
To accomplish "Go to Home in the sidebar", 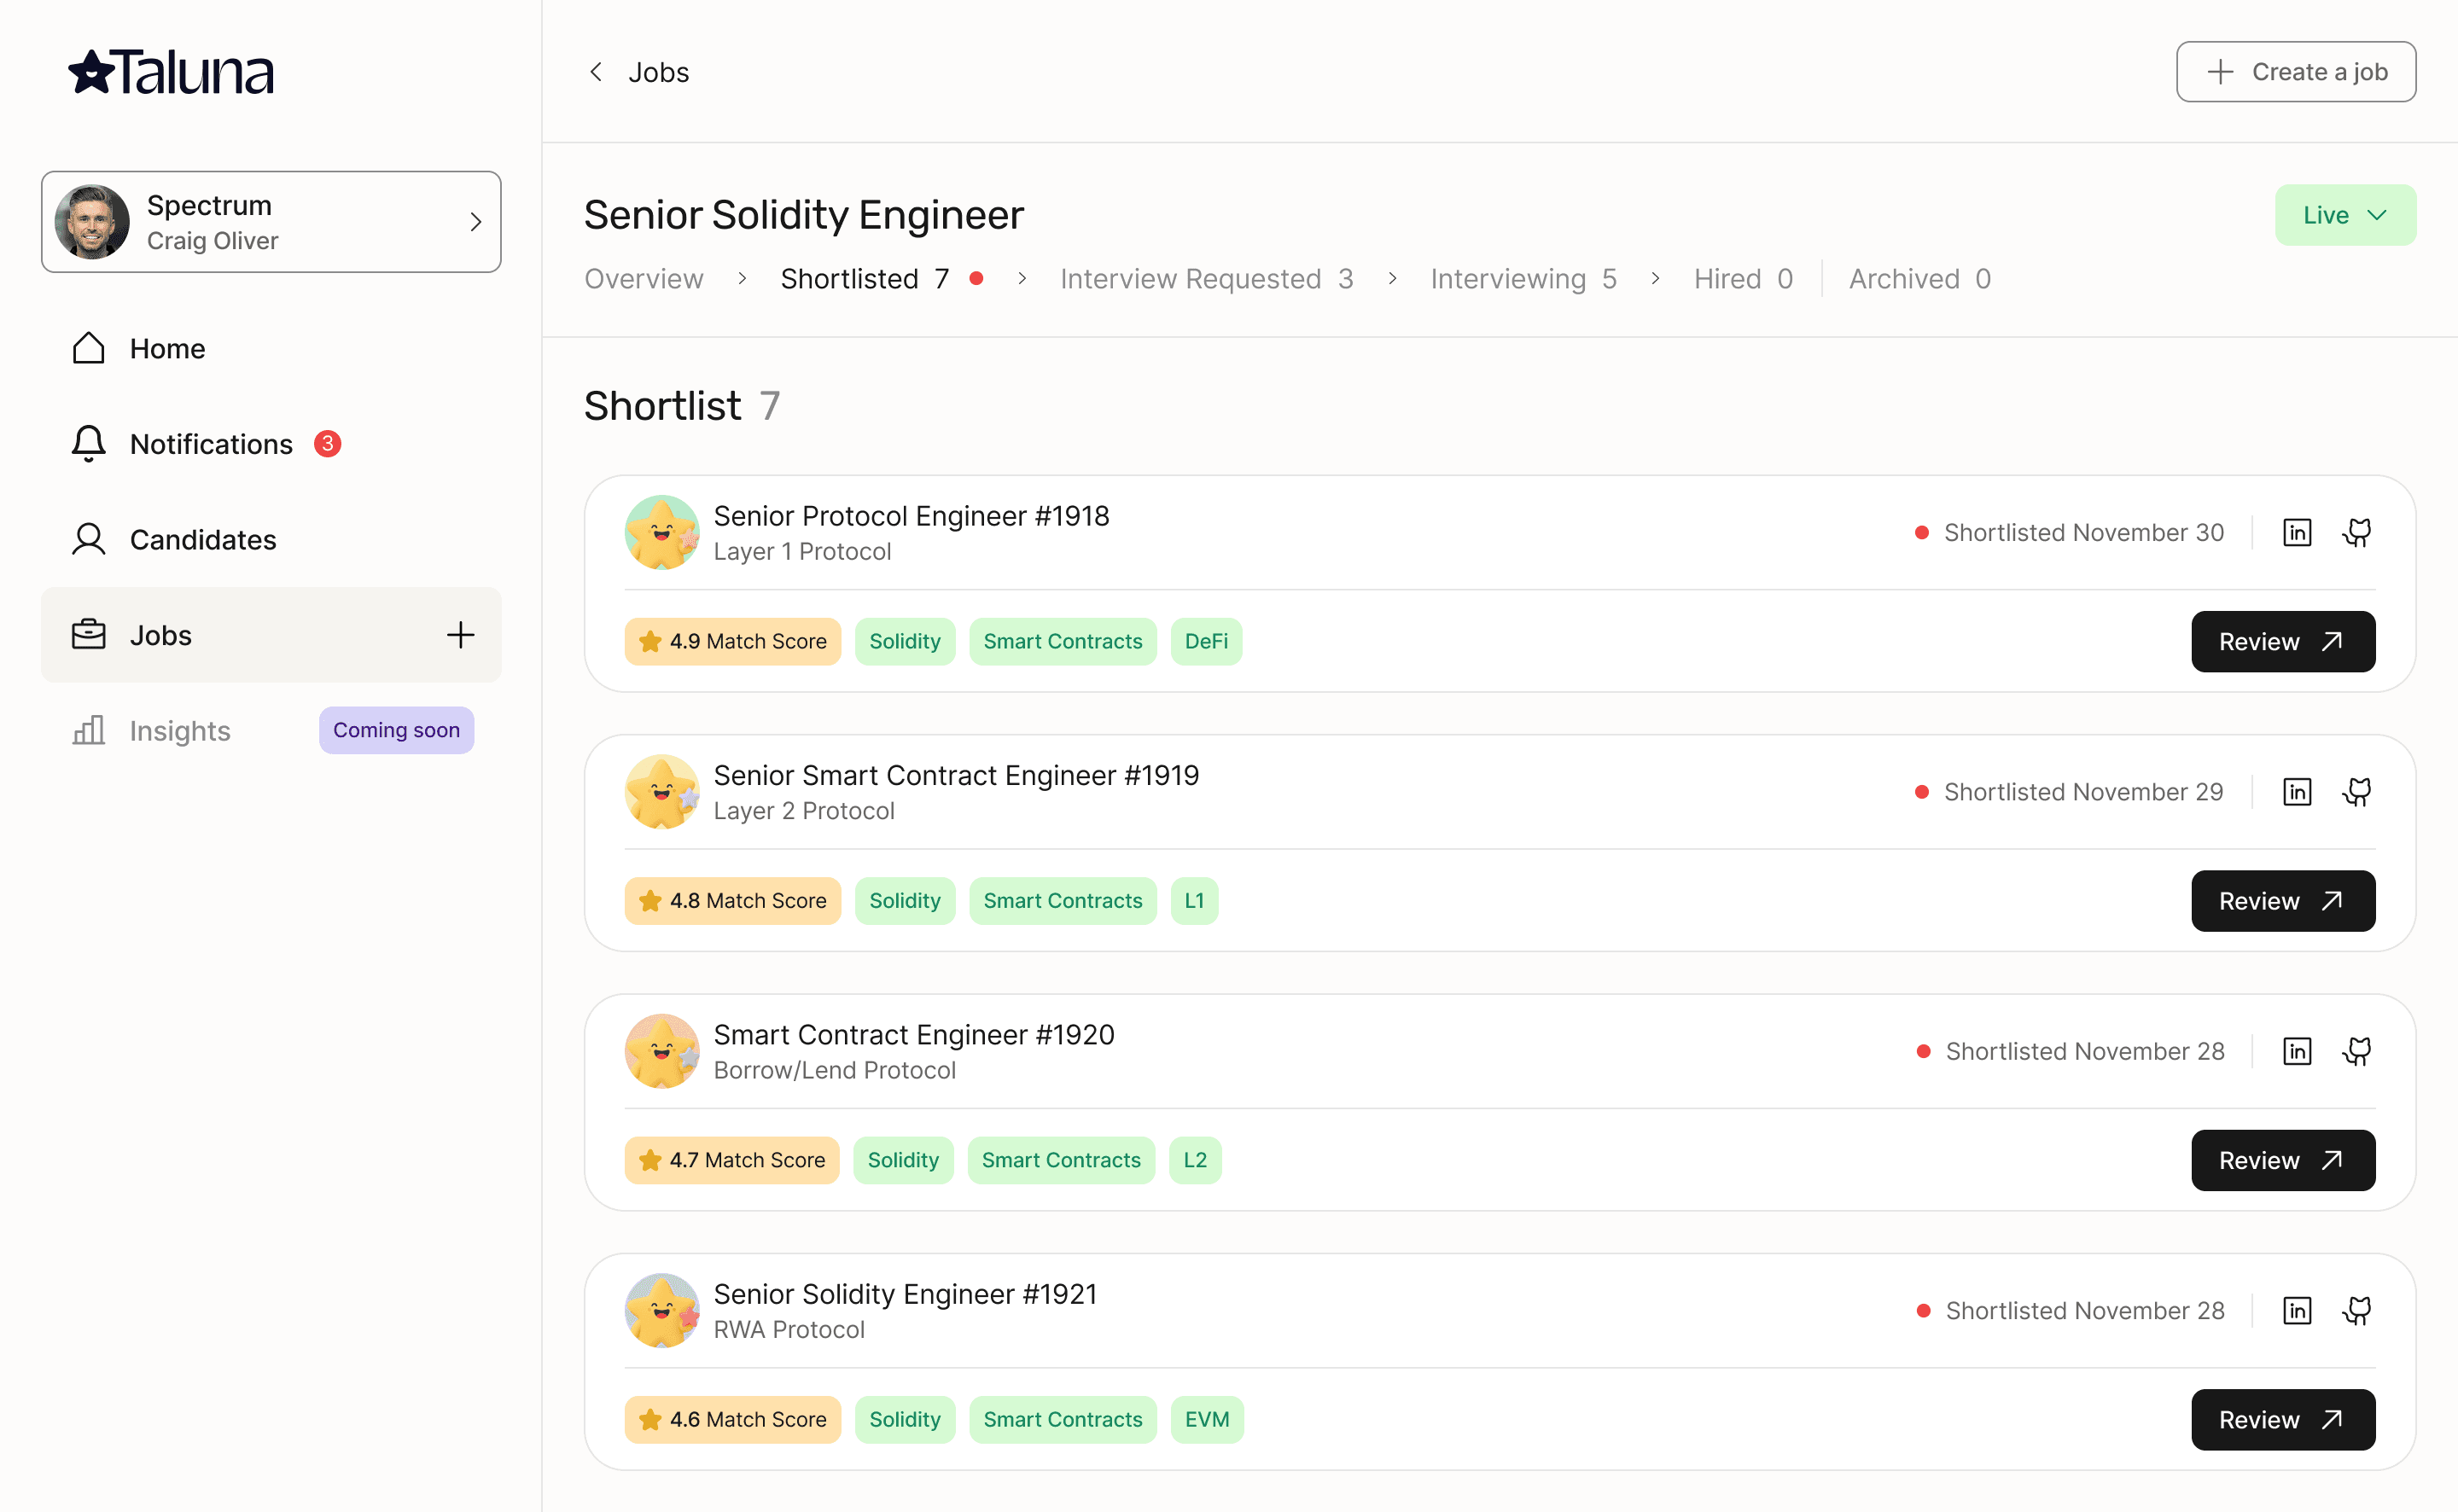I will (x=167, y=349).
